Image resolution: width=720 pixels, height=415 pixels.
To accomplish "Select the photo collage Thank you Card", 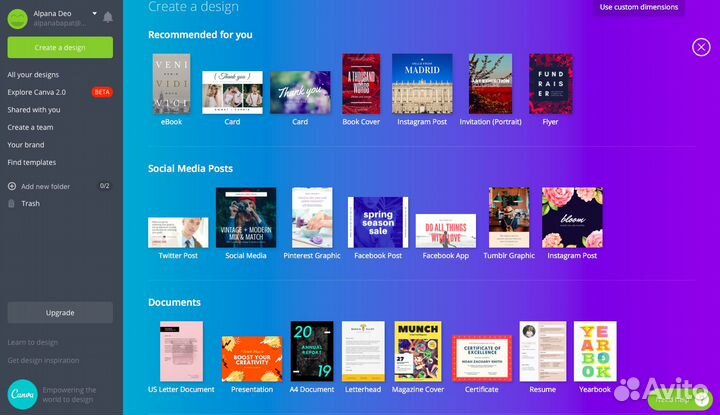I will click(x=232, y=92).
